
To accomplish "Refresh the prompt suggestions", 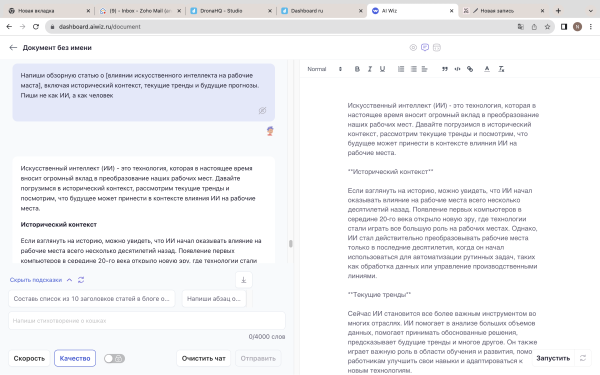I will 81,280.
